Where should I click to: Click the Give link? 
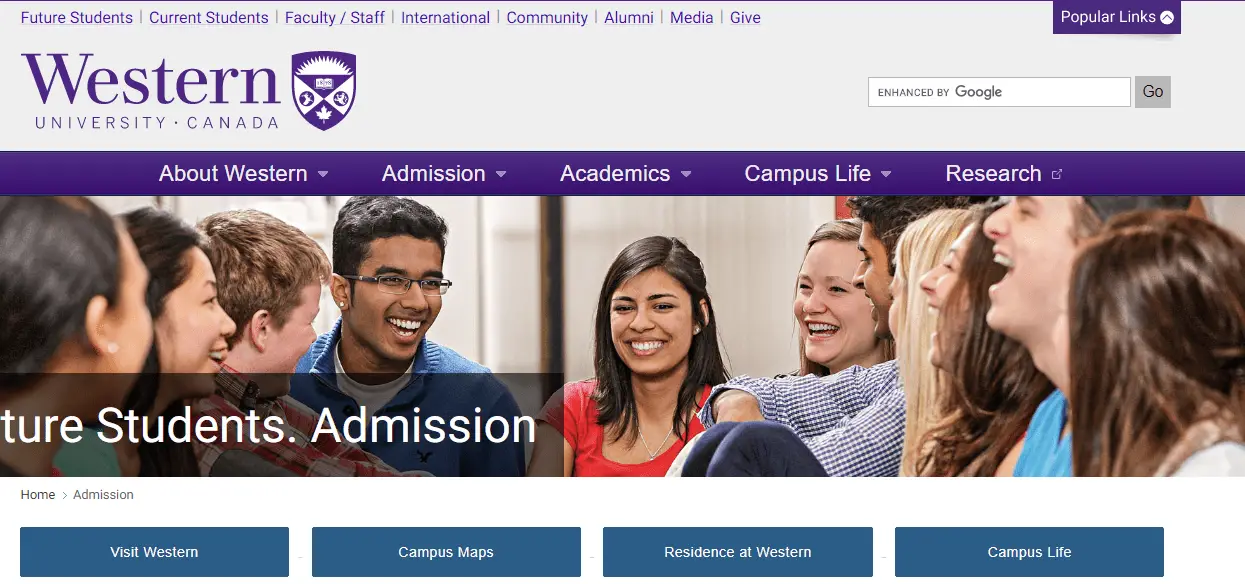pyautogui.click(x=745, y=18)
